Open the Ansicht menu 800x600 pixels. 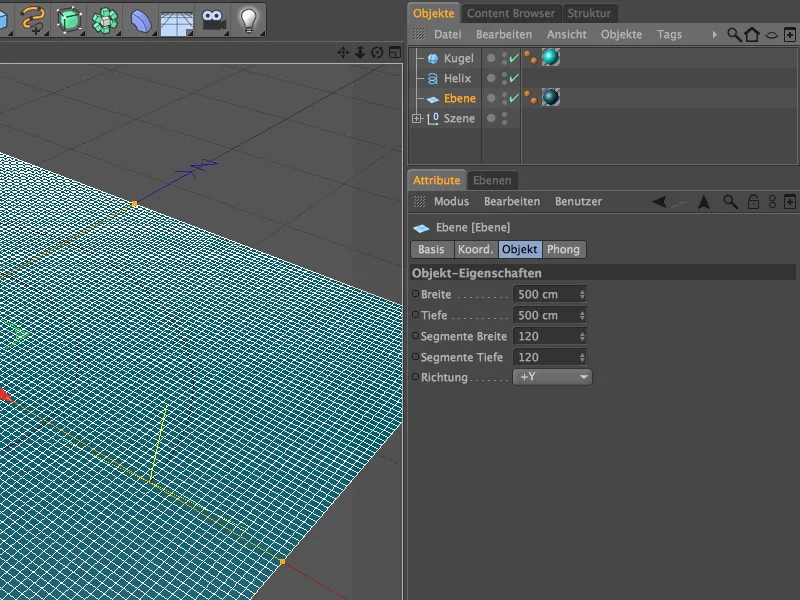(x=566, y=34)
